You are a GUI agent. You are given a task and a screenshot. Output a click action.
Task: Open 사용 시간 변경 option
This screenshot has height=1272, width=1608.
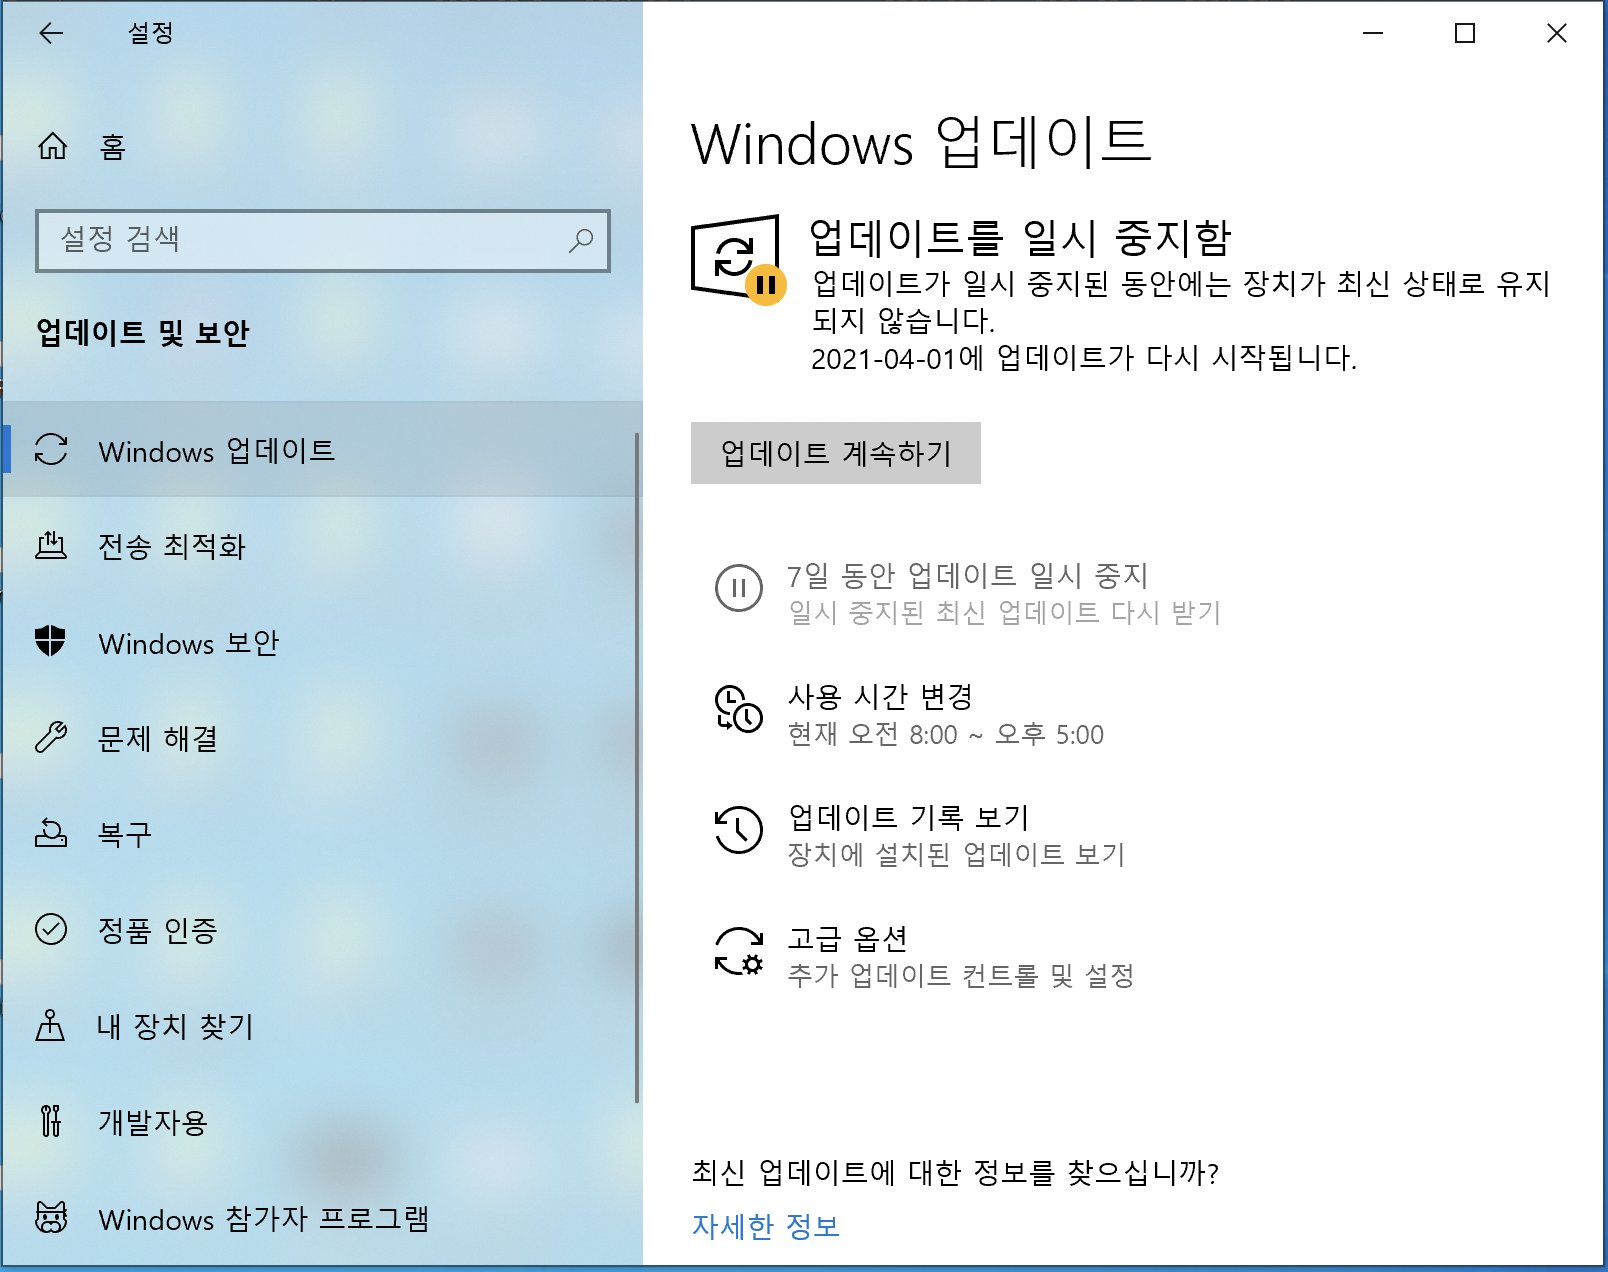tap(910, 714)
